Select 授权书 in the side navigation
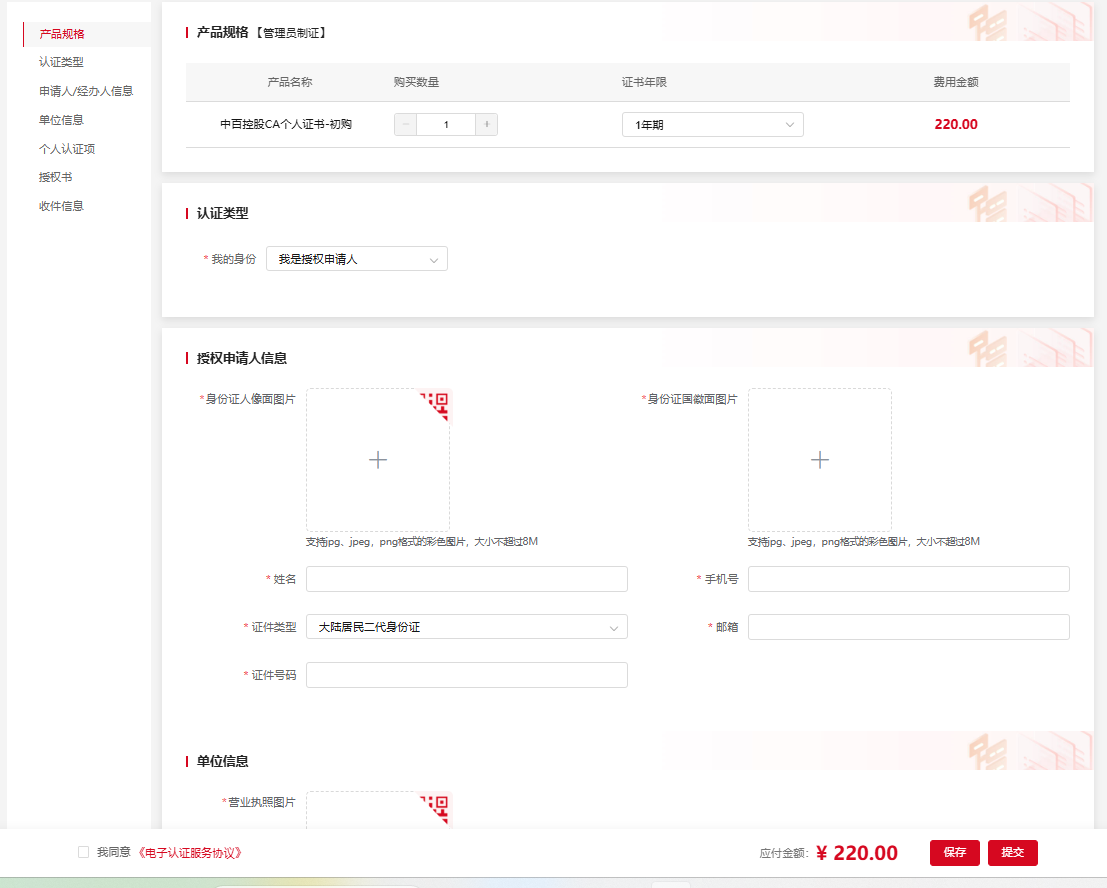The width and height of the screenshot is (1107, 888). click(56, 177)
